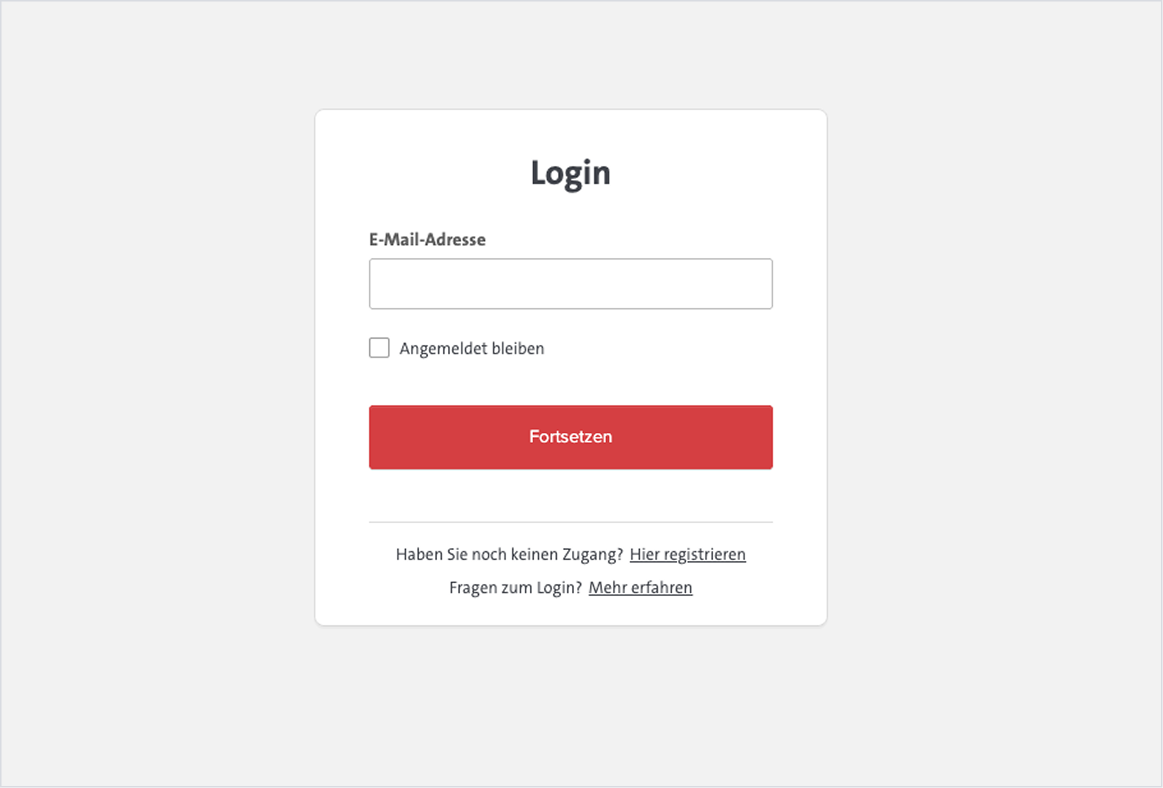1163x788 pixels.
Task: Click the gray background outside the login card
Action: coord(150,400)
